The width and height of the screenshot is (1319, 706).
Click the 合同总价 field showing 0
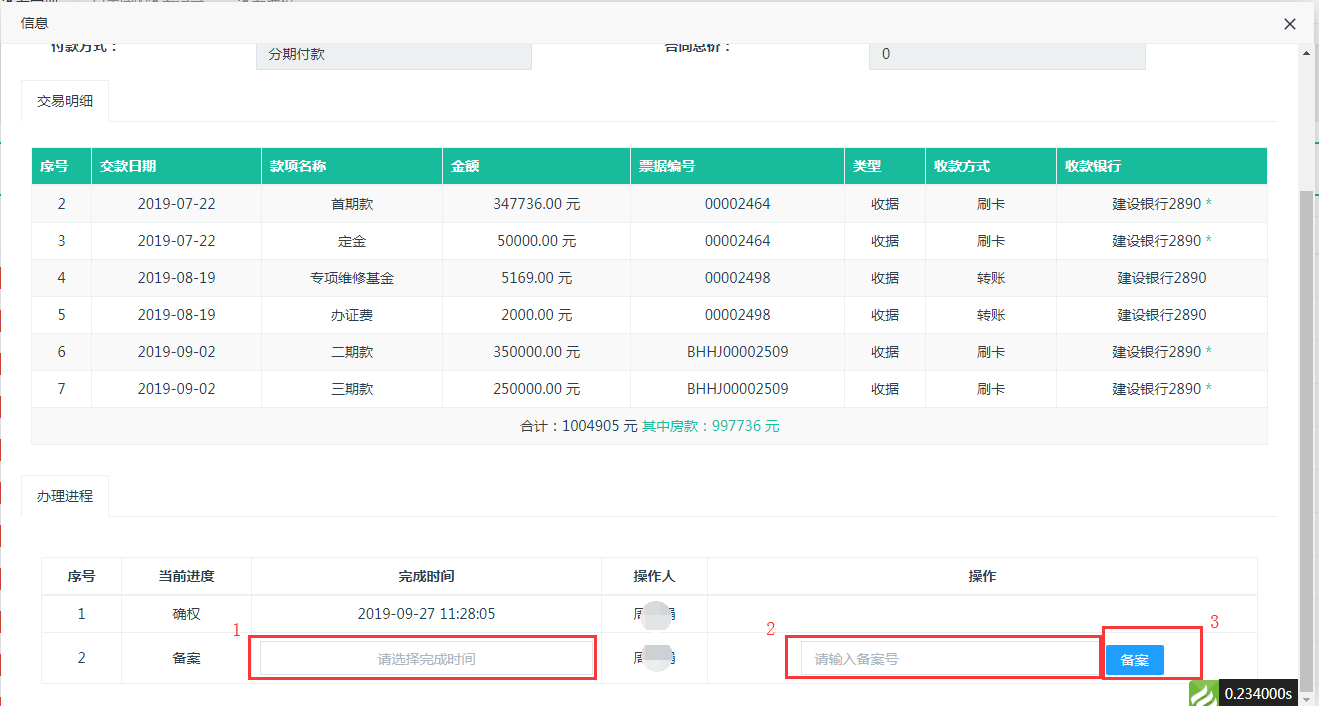[x=1007, y=54]
